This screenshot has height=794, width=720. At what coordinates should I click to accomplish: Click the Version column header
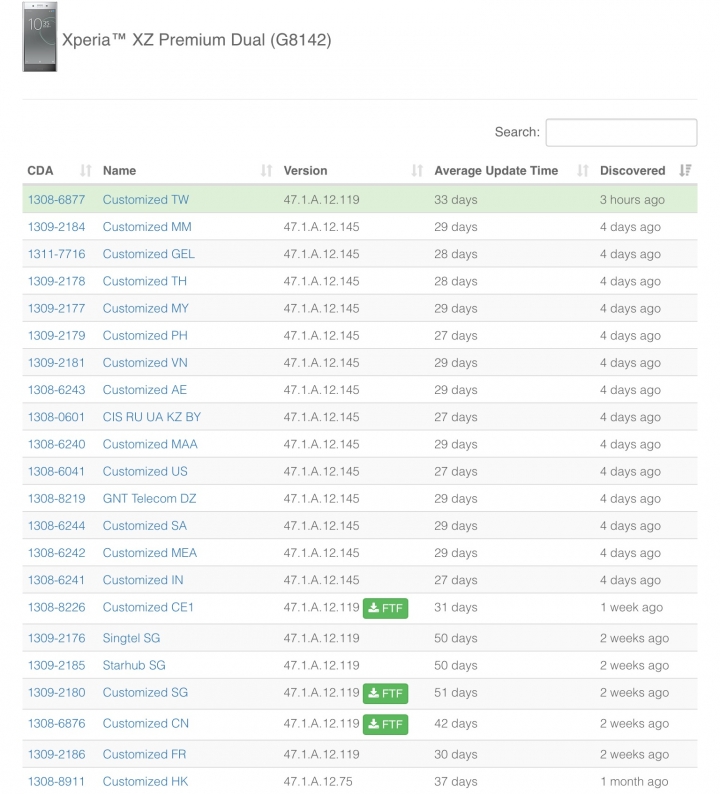coord(305,171)
